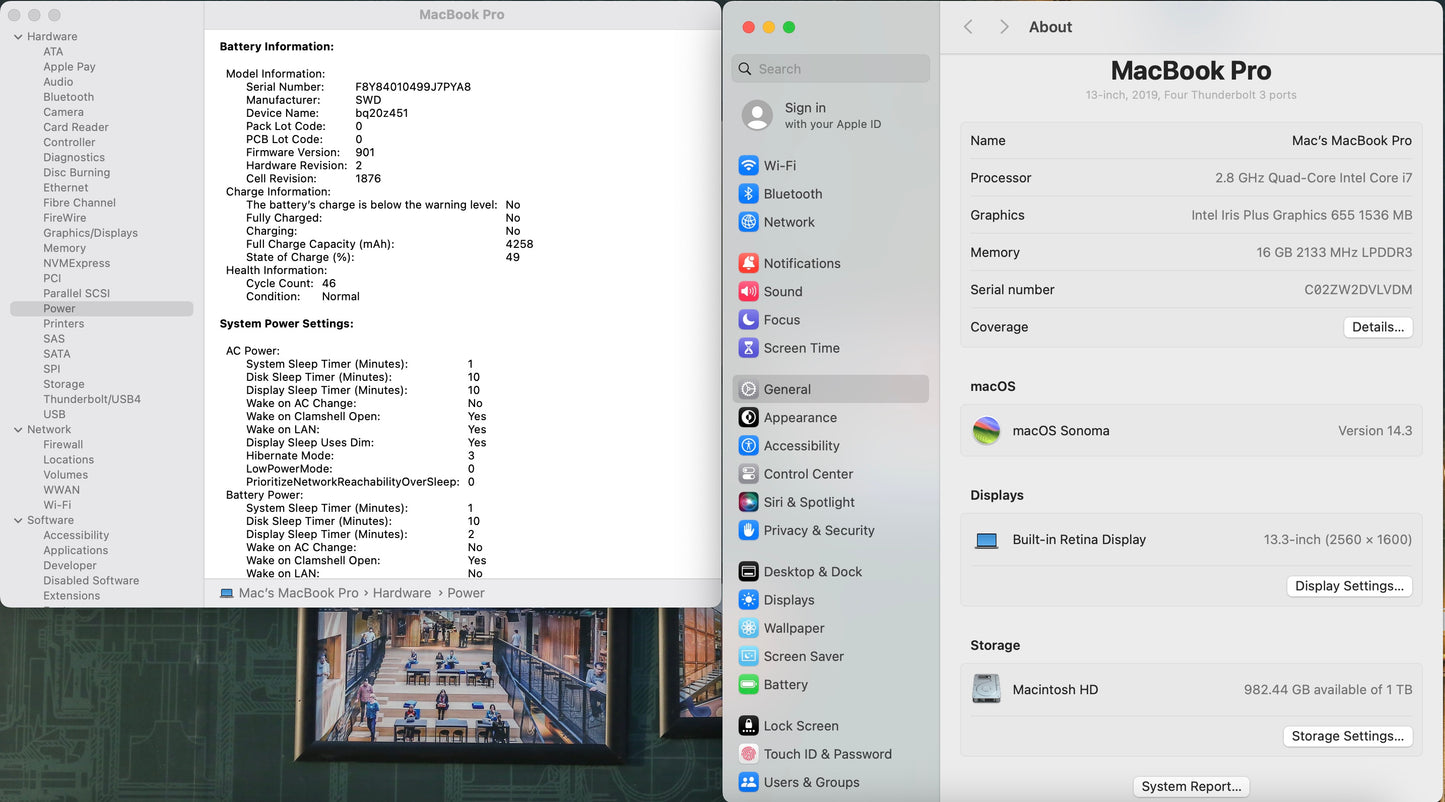Collapse the Software tree section
This screenshot has height=802, width=1445.
tap(18, 520)
